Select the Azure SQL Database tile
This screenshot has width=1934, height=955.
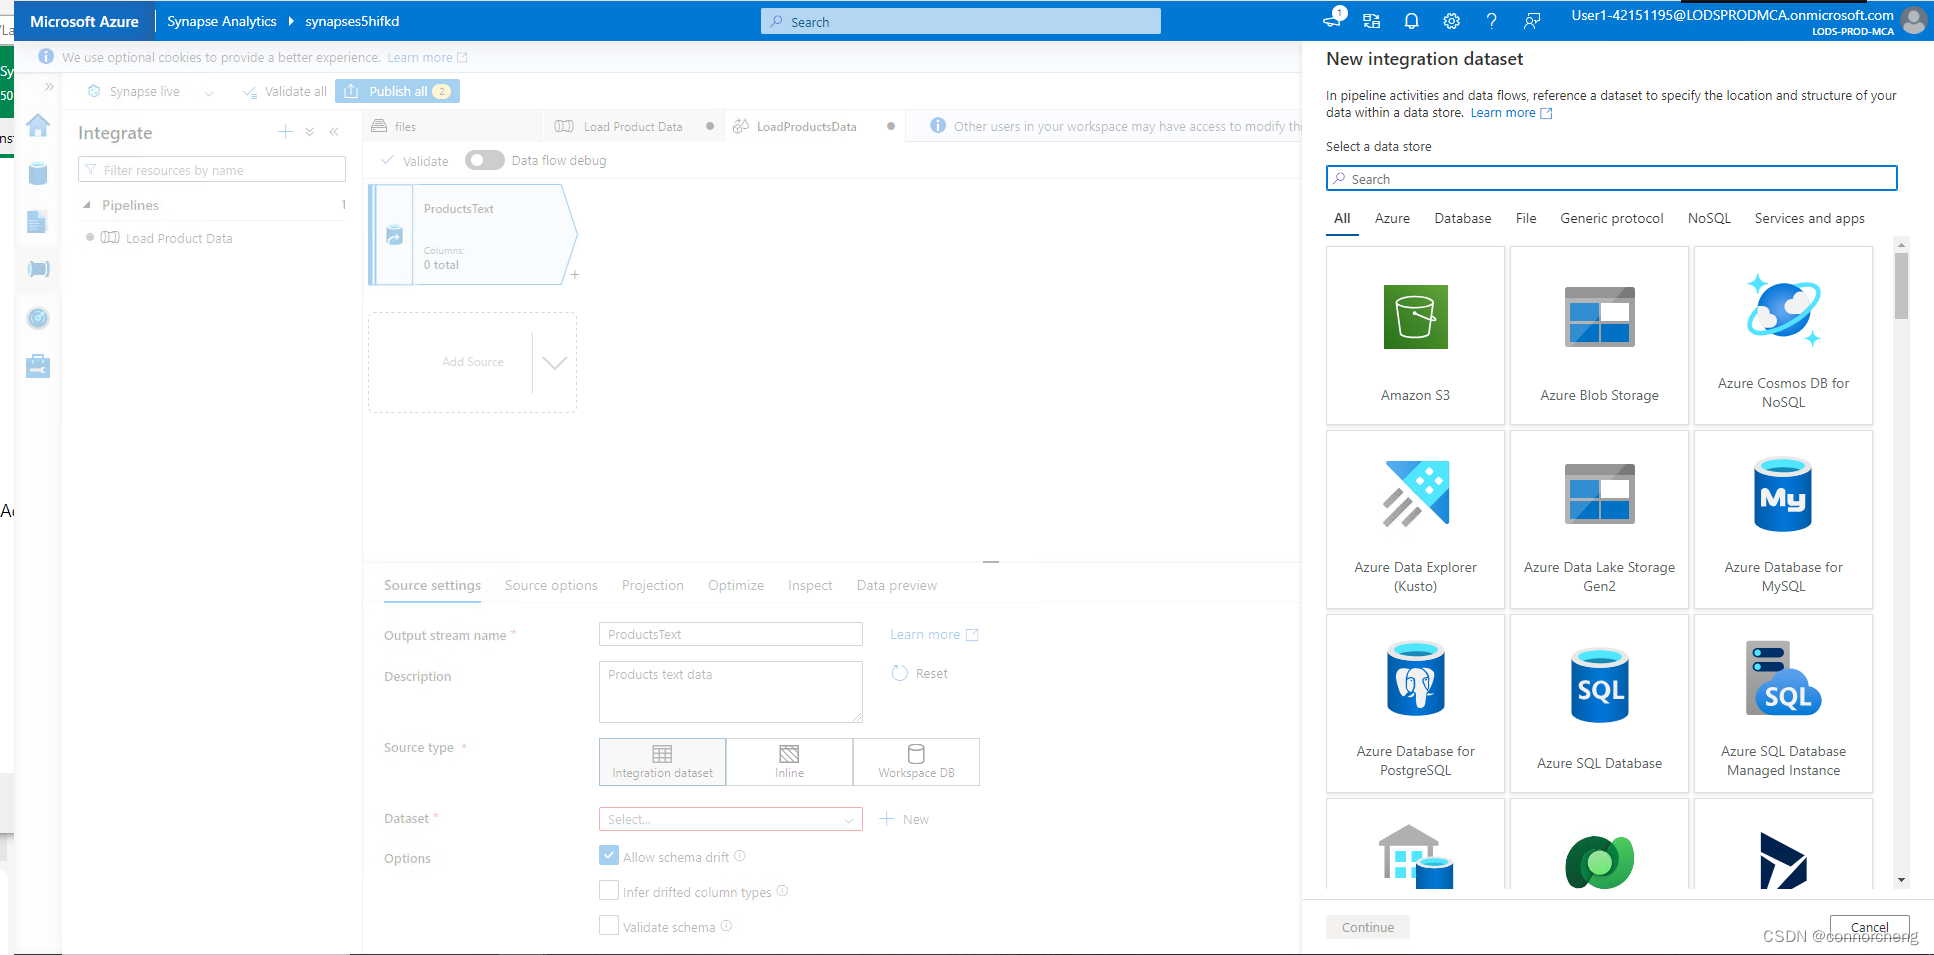point(1599,703)
